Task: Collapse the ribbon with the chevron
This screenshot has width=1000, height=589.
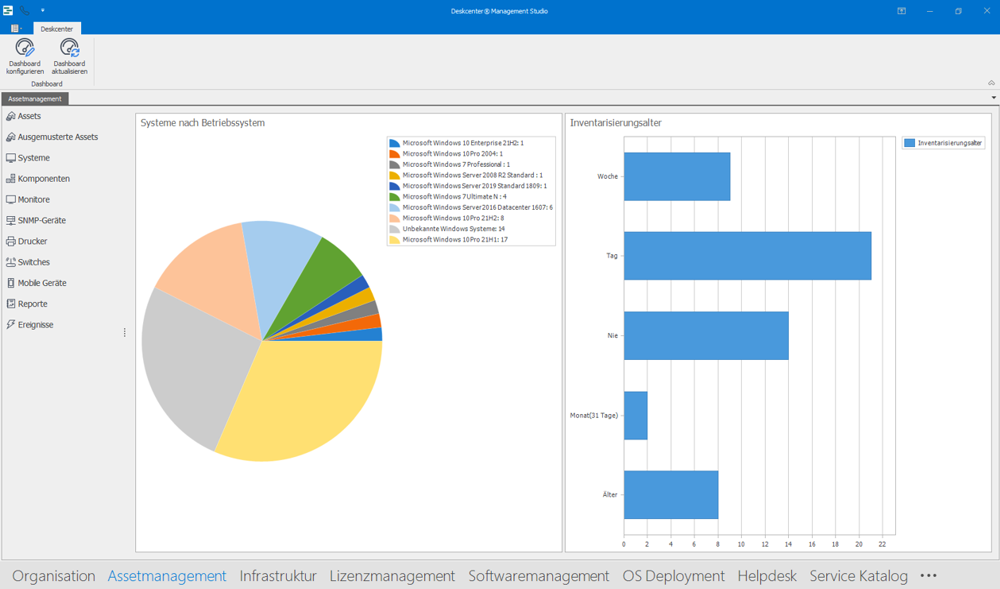Action: (x=991, y=83)
